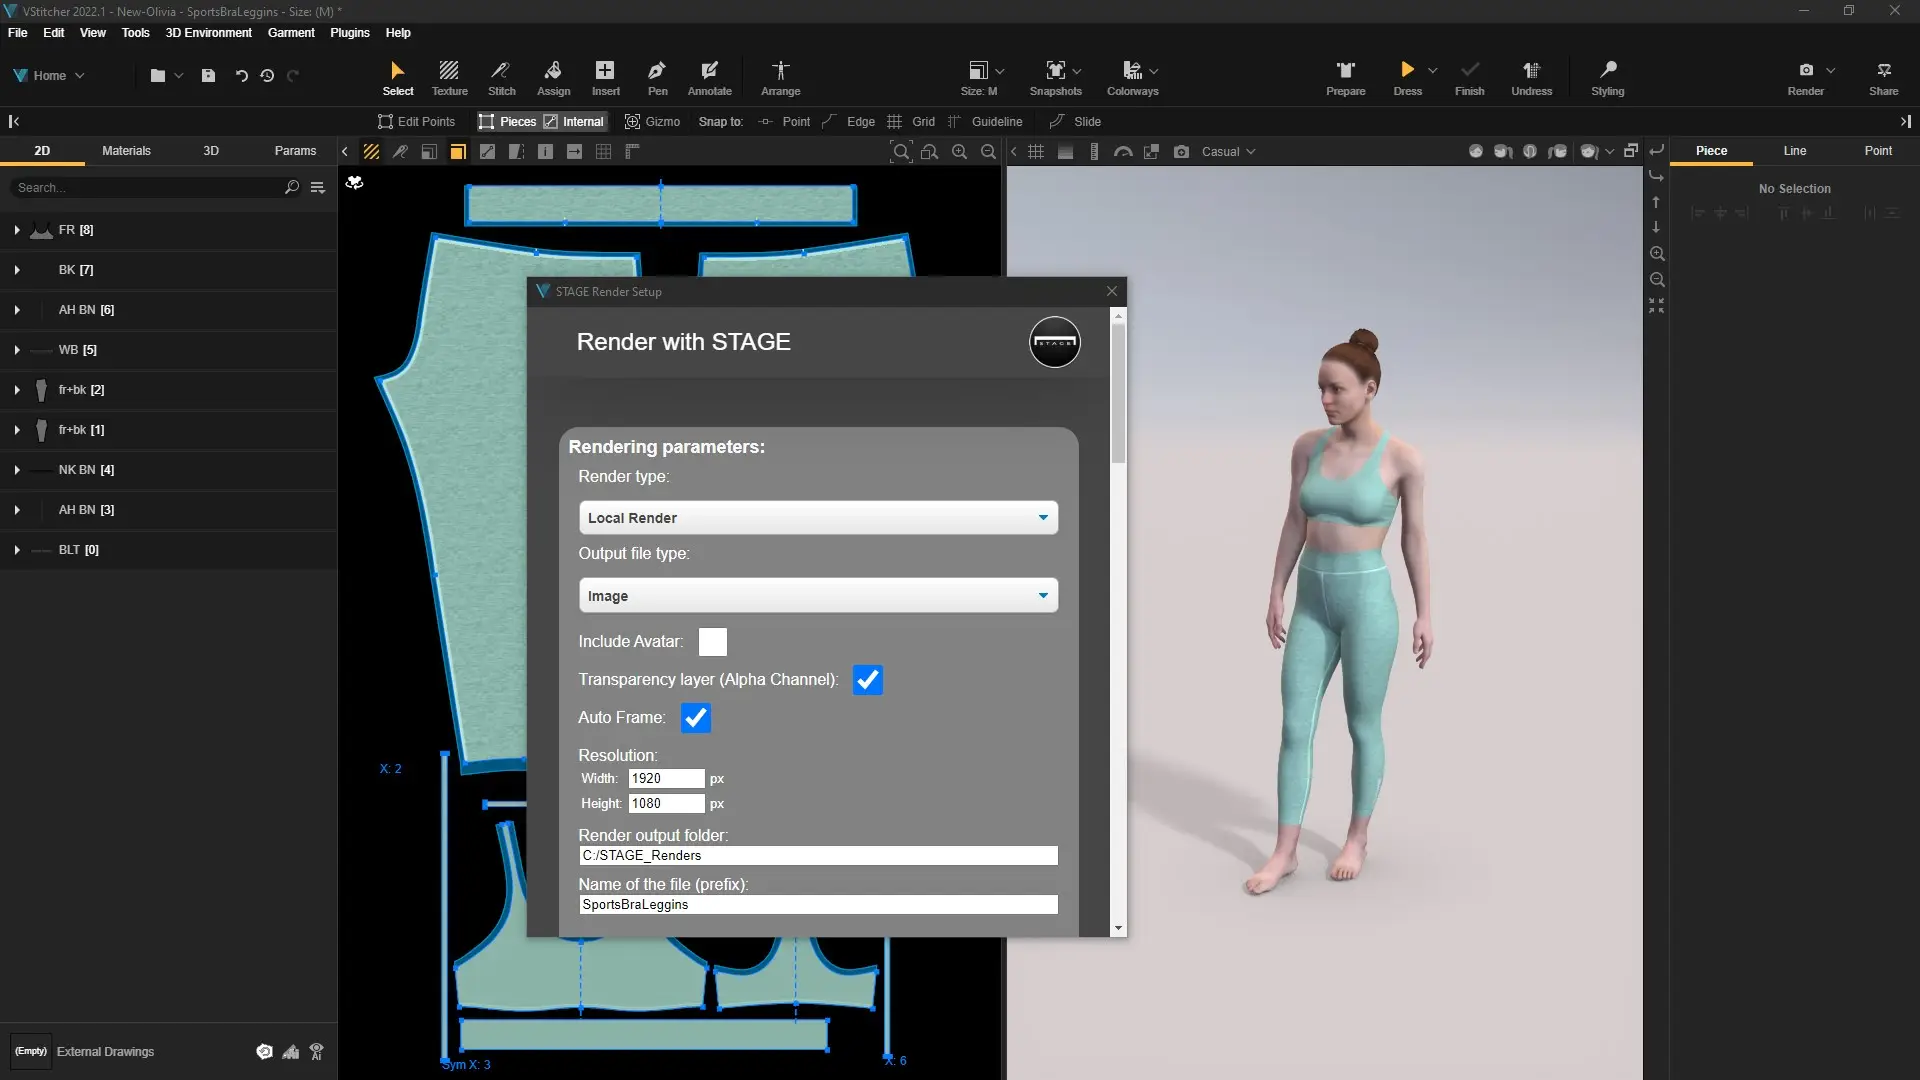Open the Styling tool

click(1607, 77)
